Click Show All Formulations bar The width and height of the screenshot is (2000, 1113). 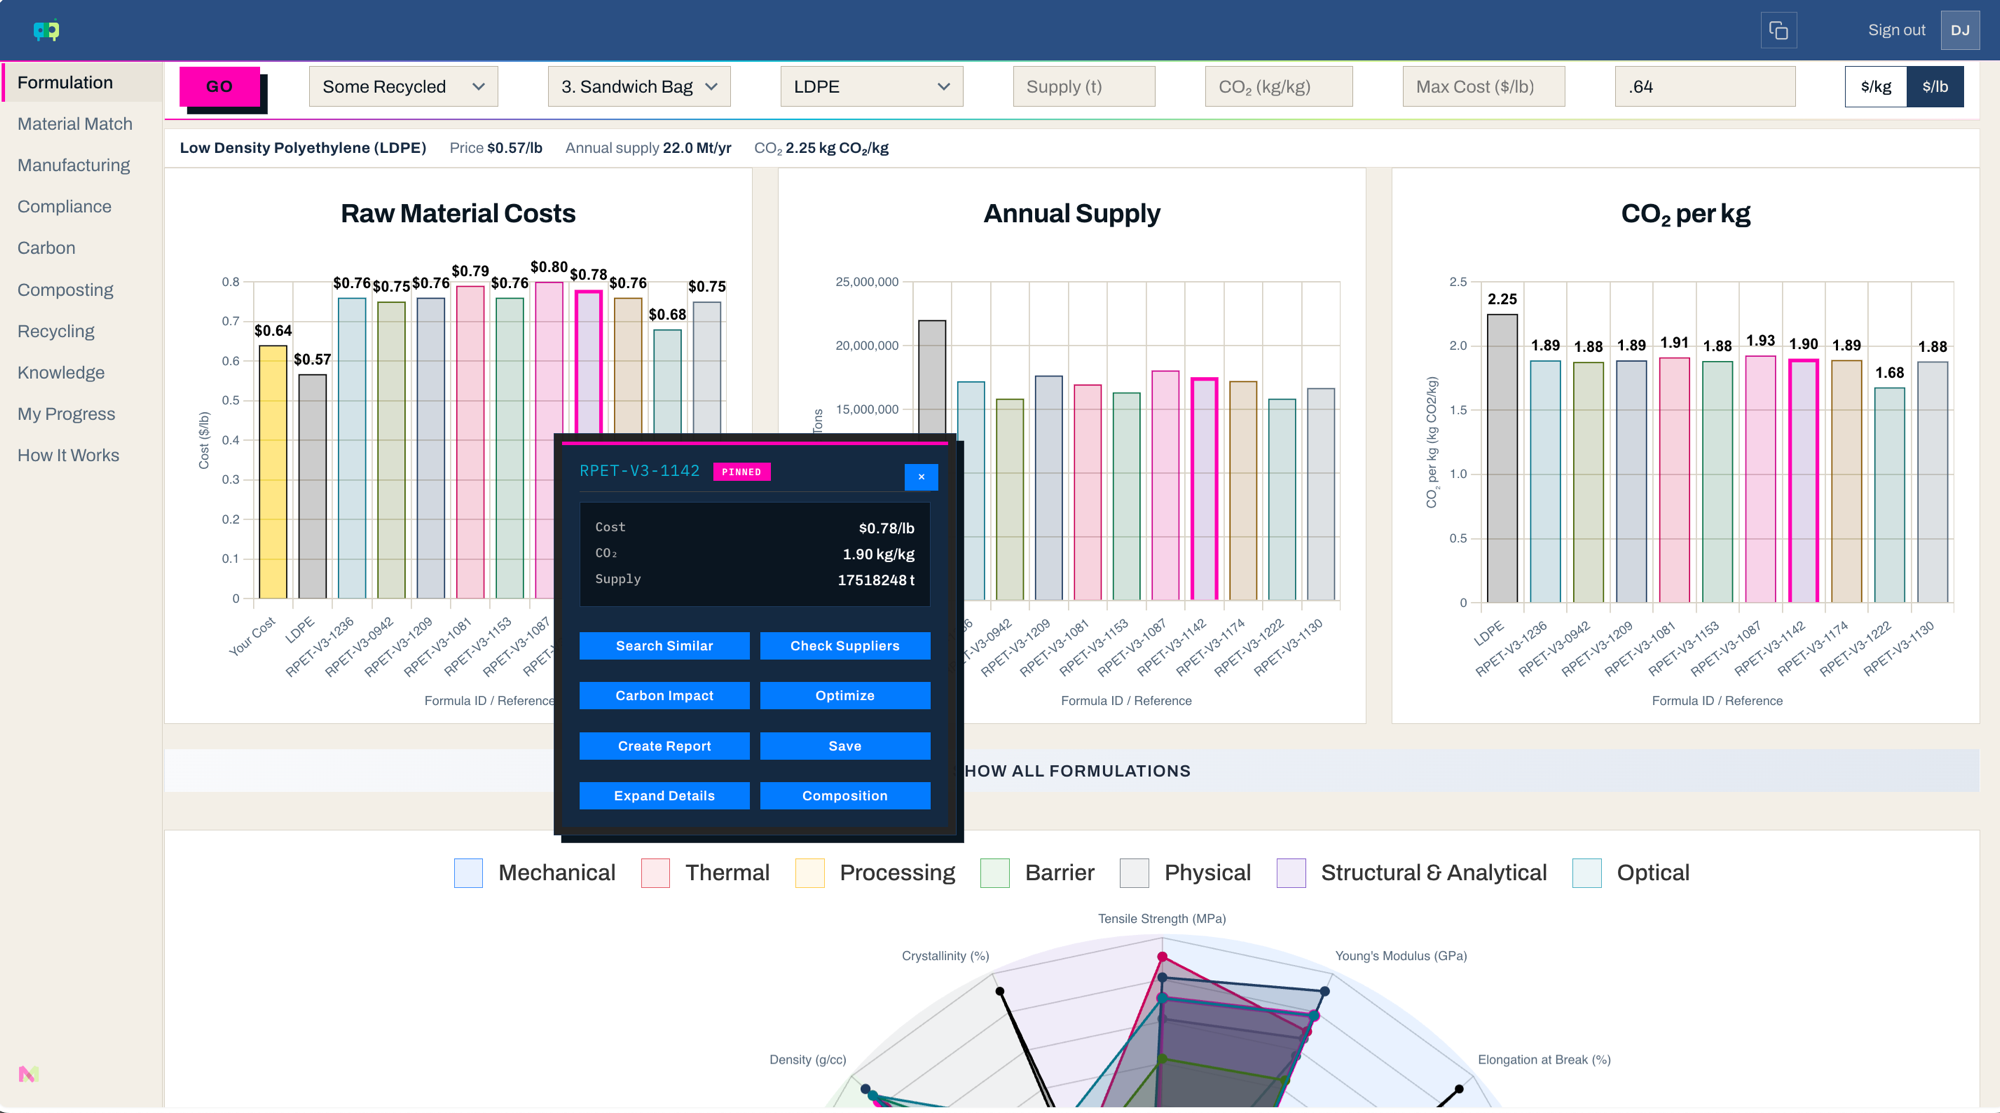(1072, 771)
